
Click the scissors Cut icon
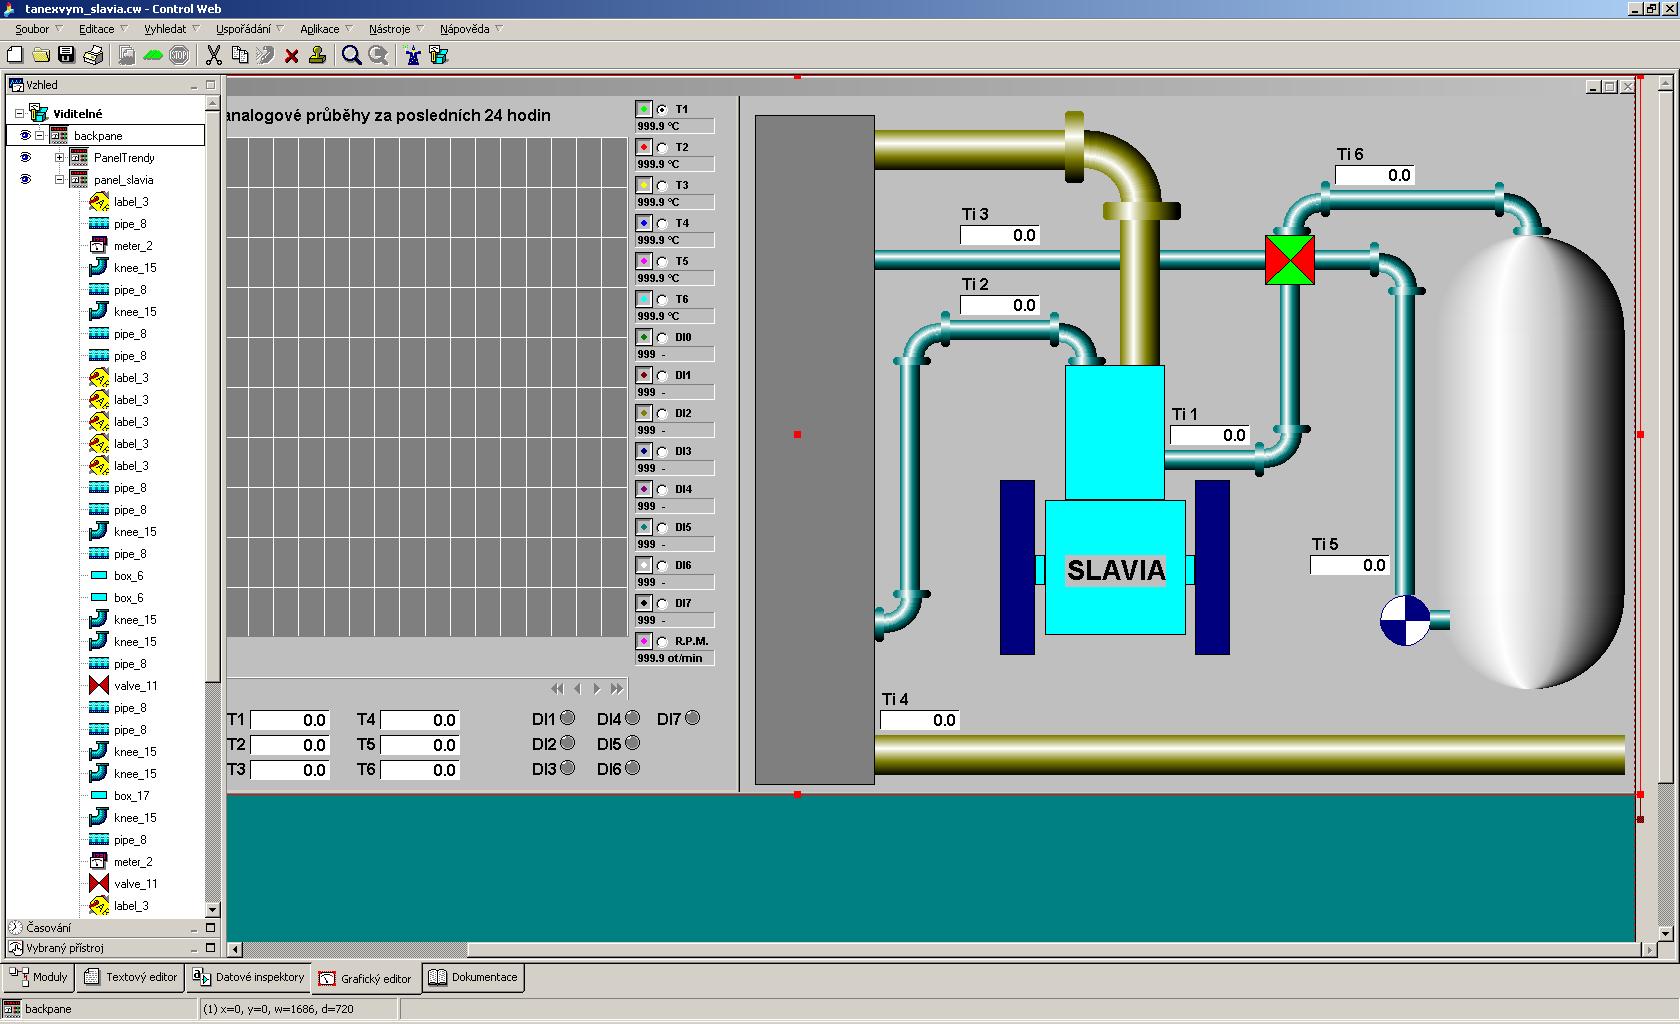pos(214,55)
